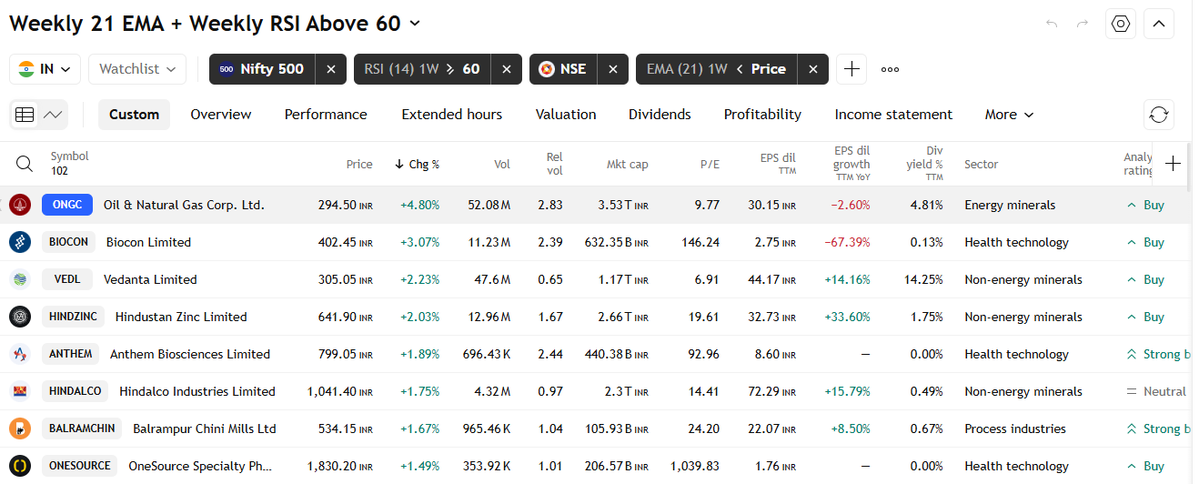Click the Vedanta company logo
The height and width of the screenshot is (484, 1199).
pyautogui.click(x=20, y=280)
